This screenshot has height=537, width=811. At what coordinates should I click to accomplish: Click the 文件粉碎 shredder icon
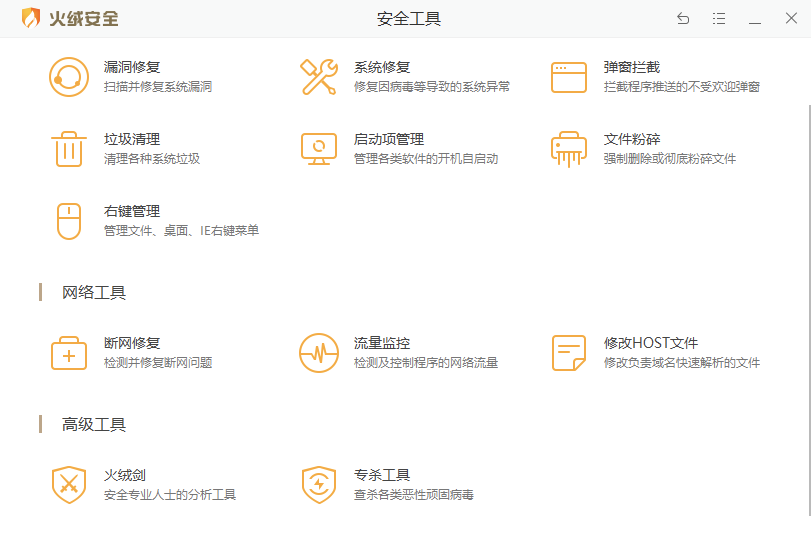tap(568, 149)
